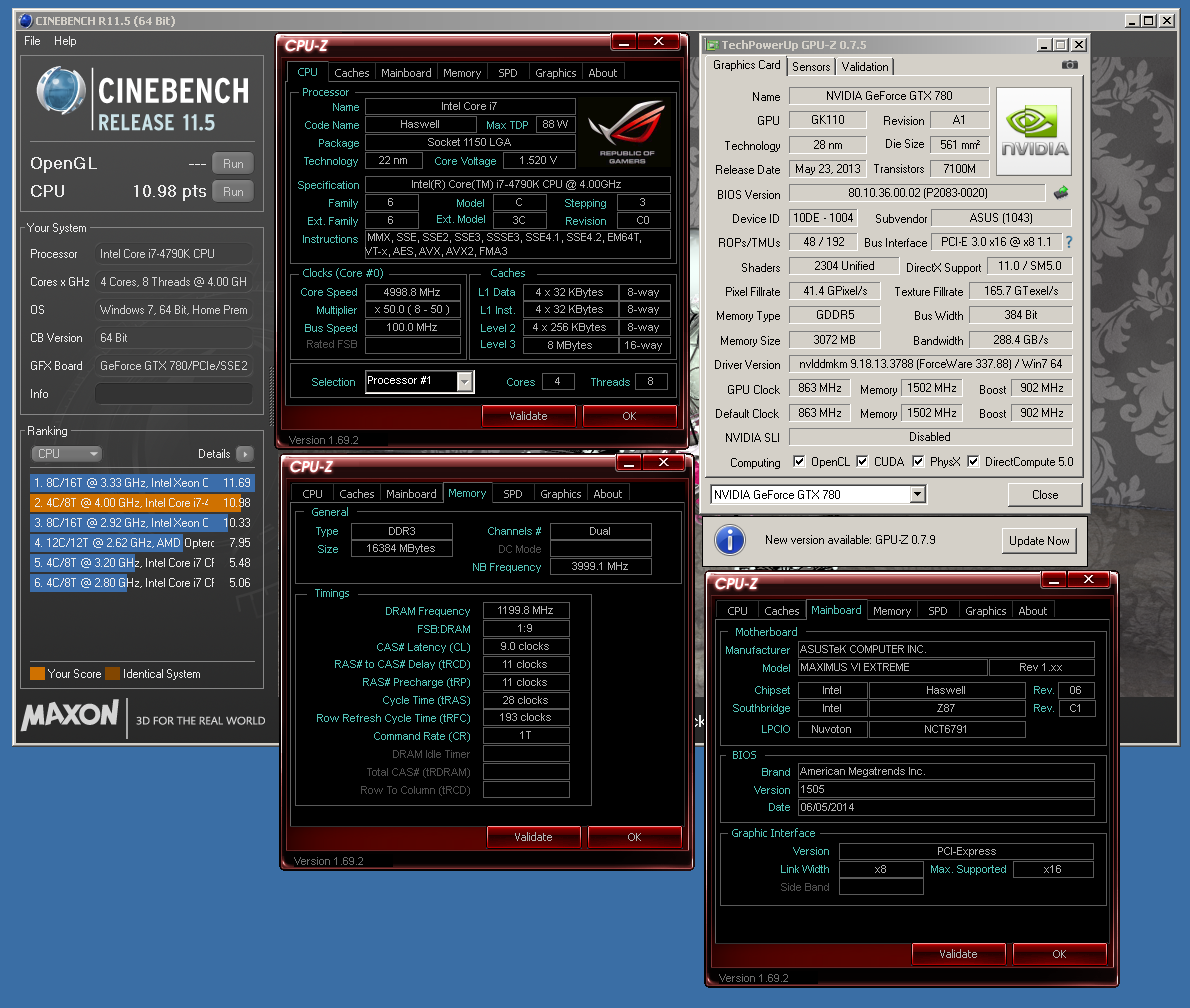Open About tab in memory CPU-Z window
Viewport: 1190px width, 1008px height.
coord(608,494)
